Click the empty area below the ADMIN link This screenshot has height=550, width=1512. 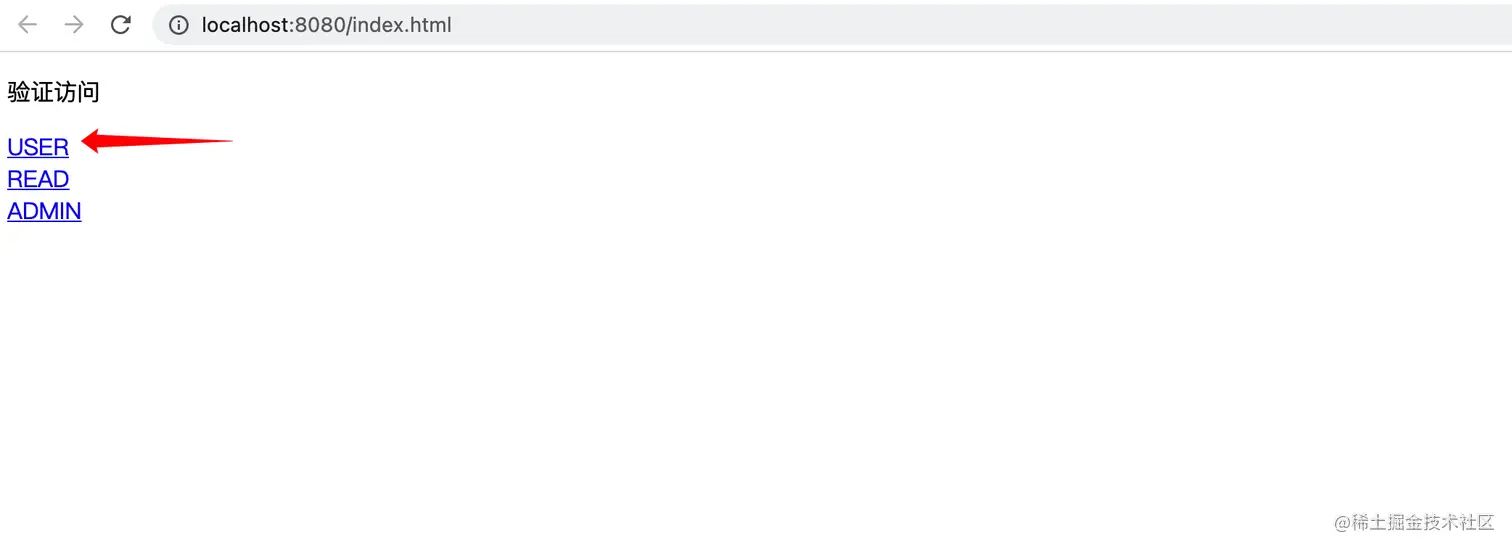44,260
